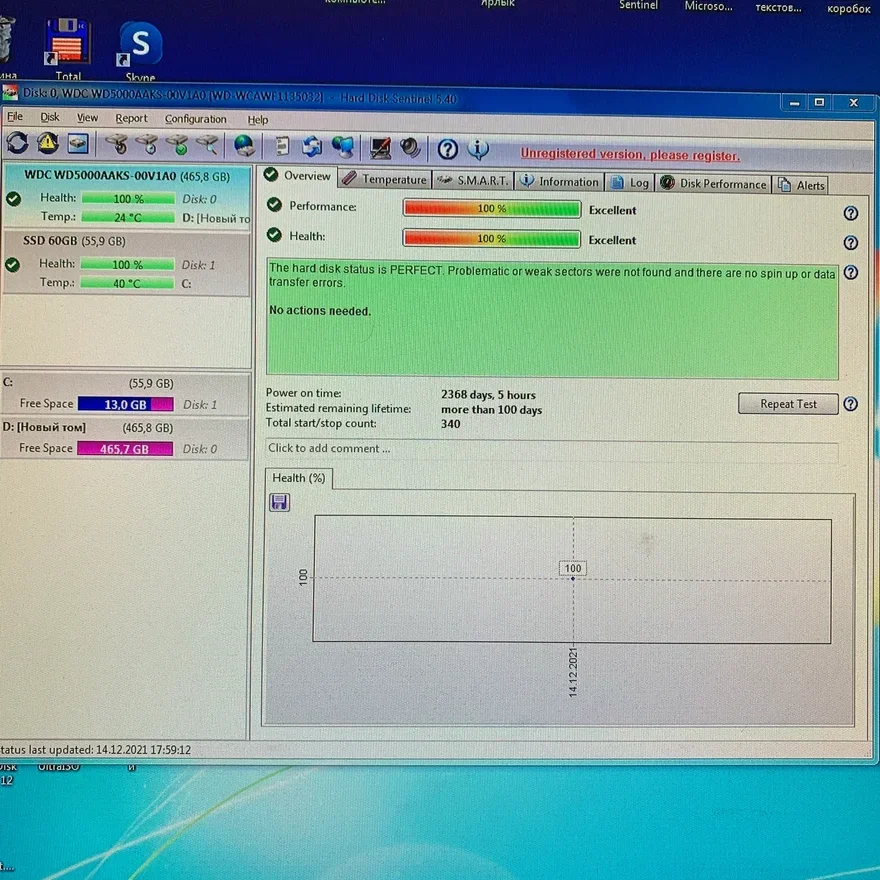Click the disk with green checkmark icon
Viewport: 880px width, 880px height.
tap(177, 145)
